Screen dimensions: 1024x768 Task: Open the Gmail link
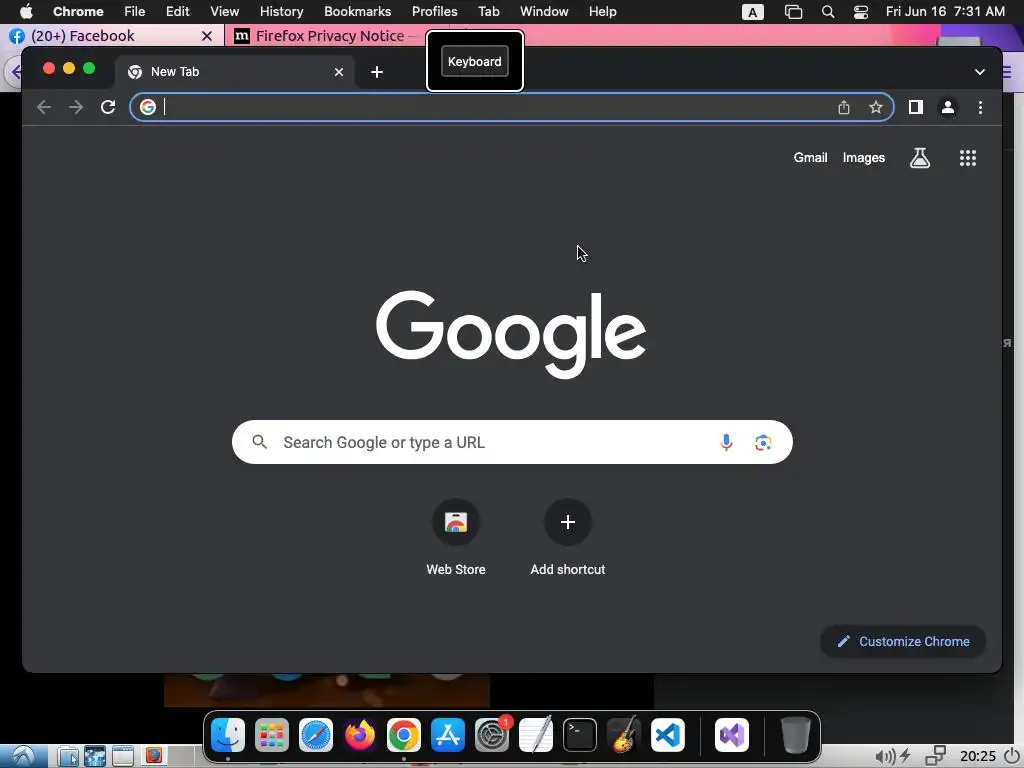tap(810, 157)
